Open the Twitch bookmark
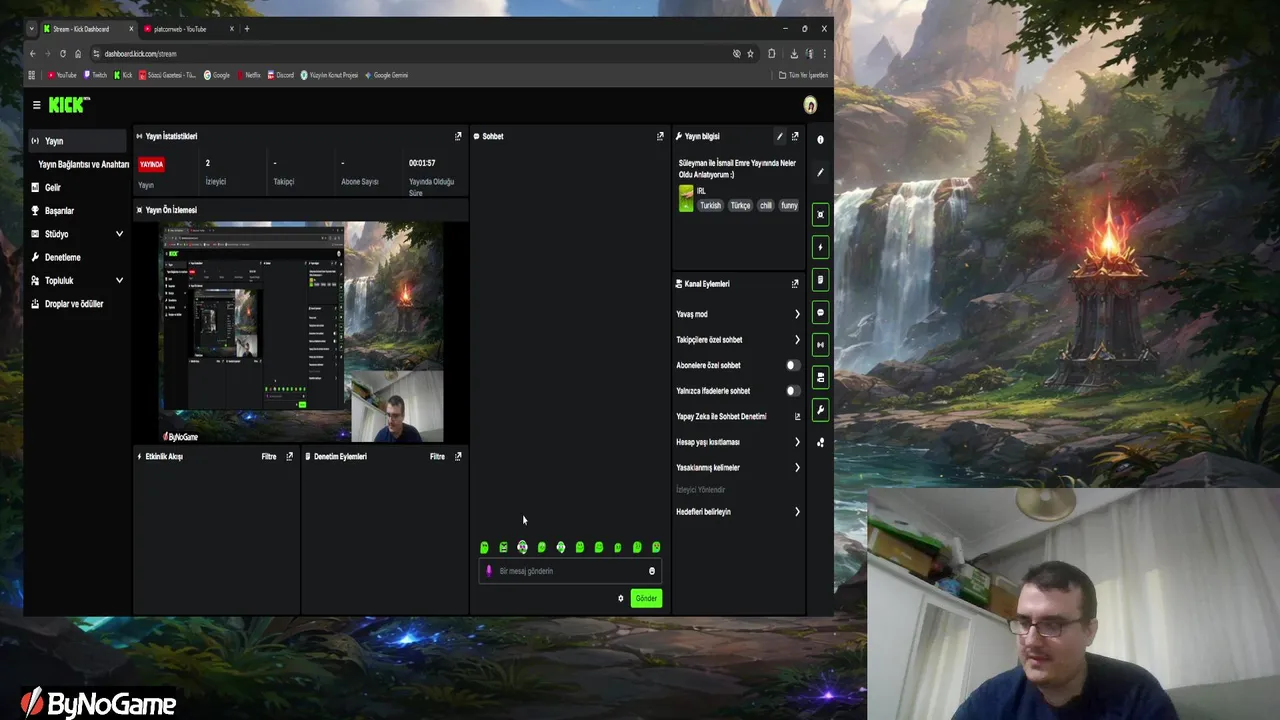Image resolution: width=1280 pixels, height=720 pixels. 96,75
